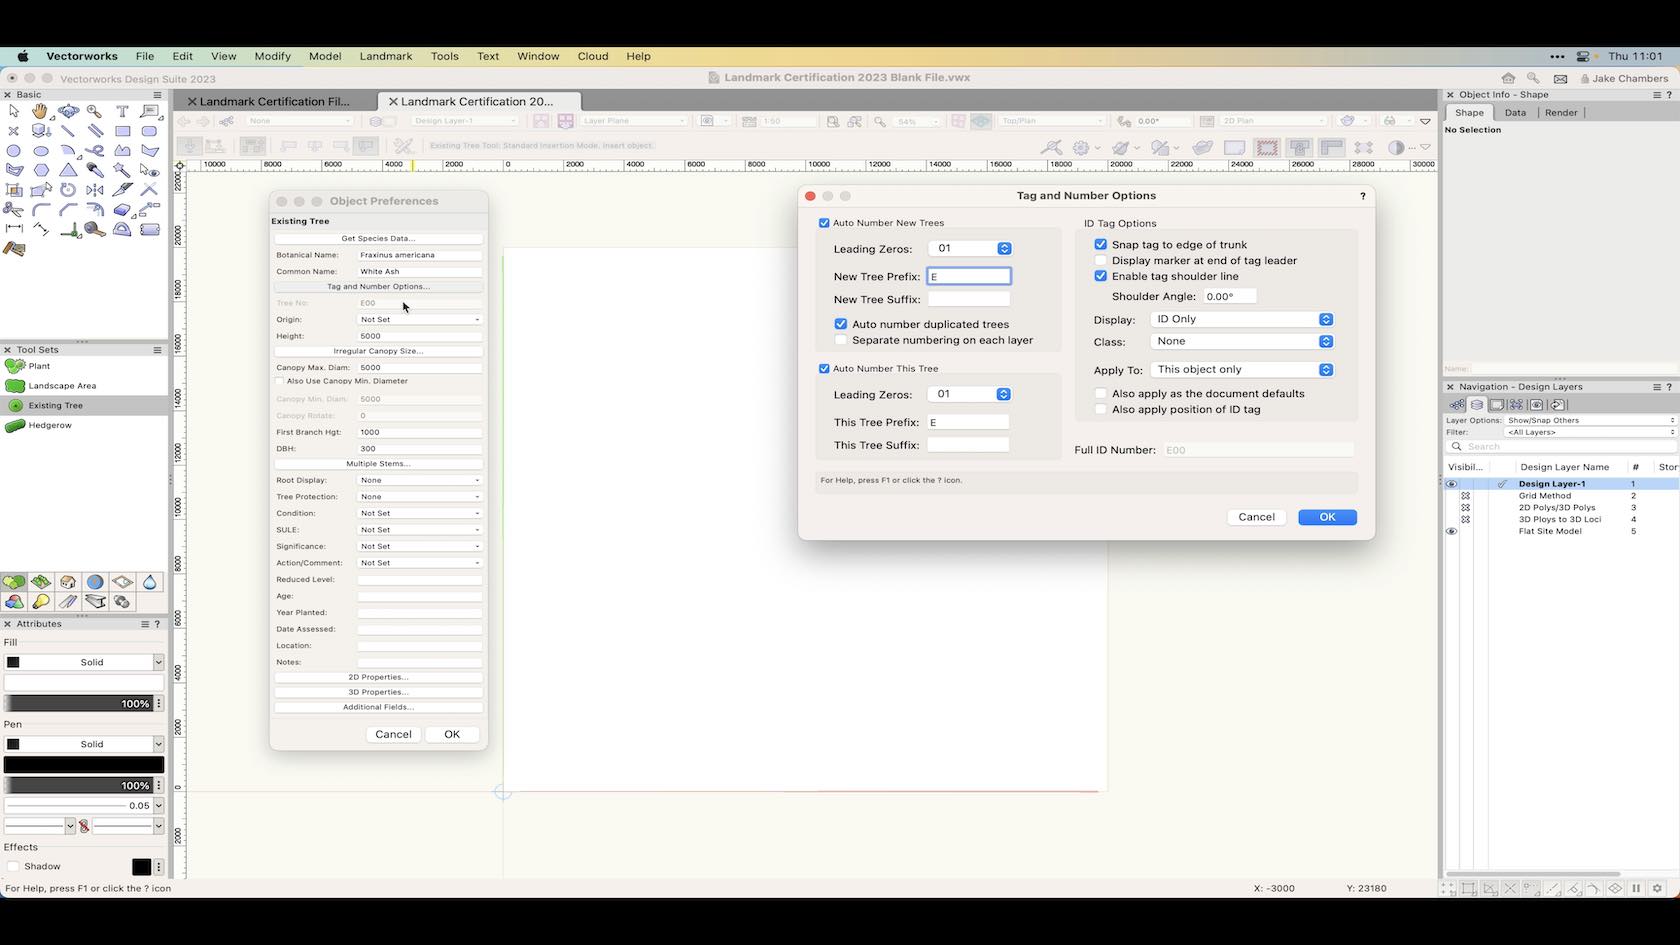Select the Plant tool in Tool Sets
The height and width of the screenshot is (945, 1680).
tap(40, 366)
